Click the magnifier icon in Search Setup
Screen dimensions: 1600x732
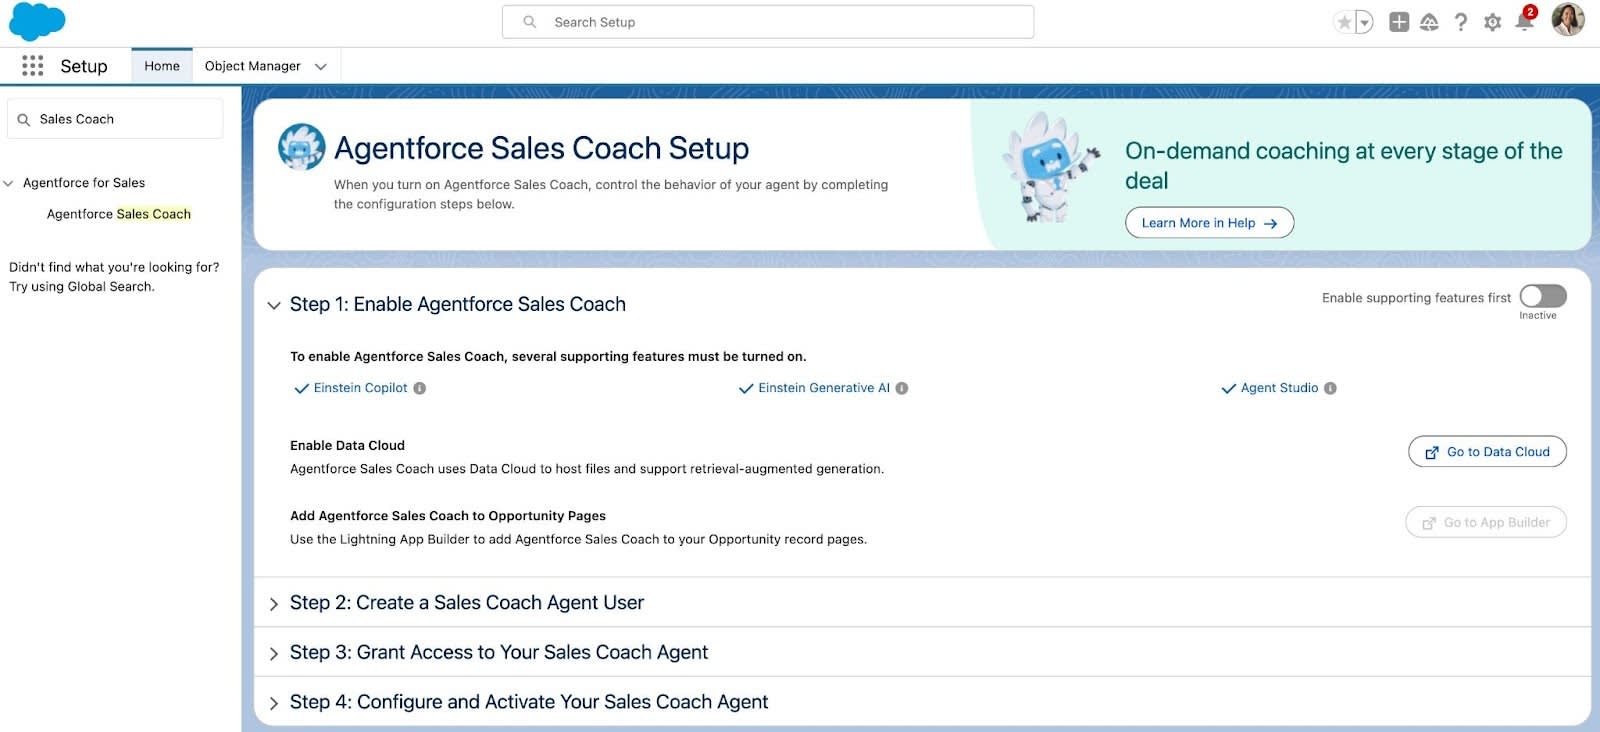tap(530, 22)
